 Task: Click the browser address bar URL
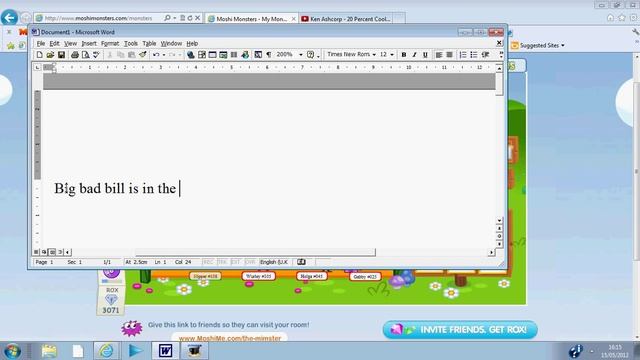tap(98, 18)
